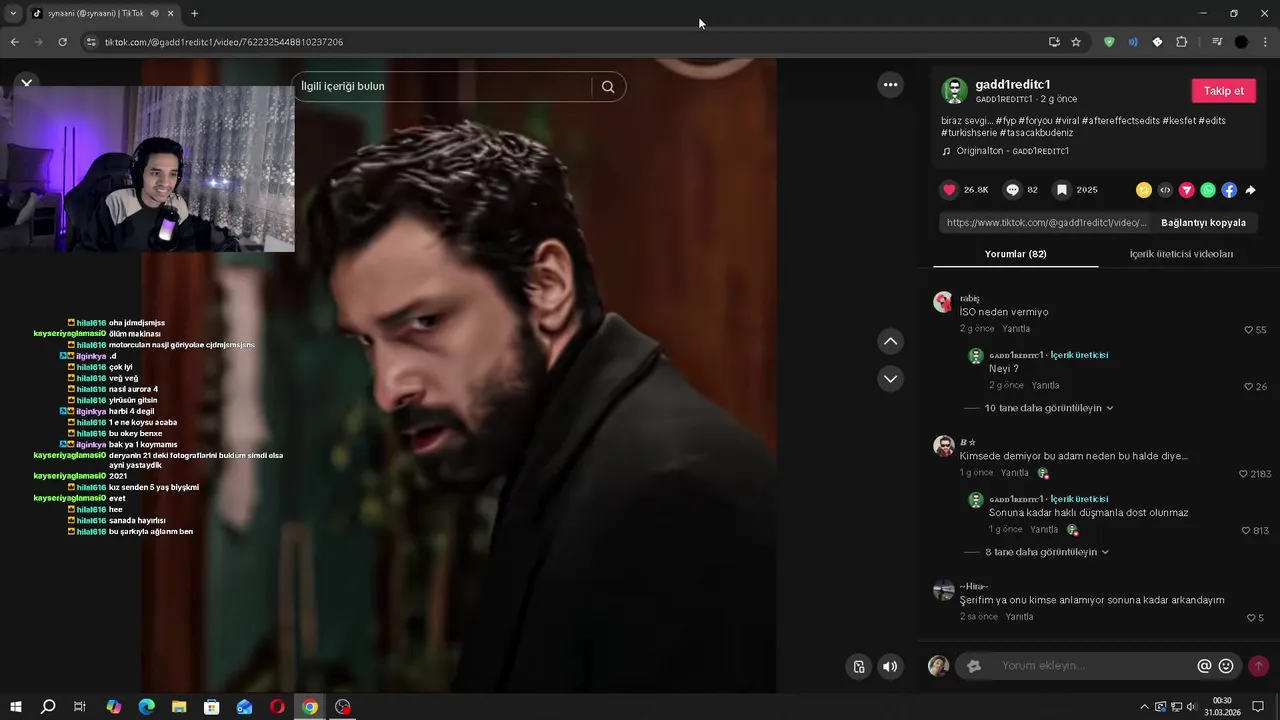Send to friends with red paper plane icon

pos(1187,190)
